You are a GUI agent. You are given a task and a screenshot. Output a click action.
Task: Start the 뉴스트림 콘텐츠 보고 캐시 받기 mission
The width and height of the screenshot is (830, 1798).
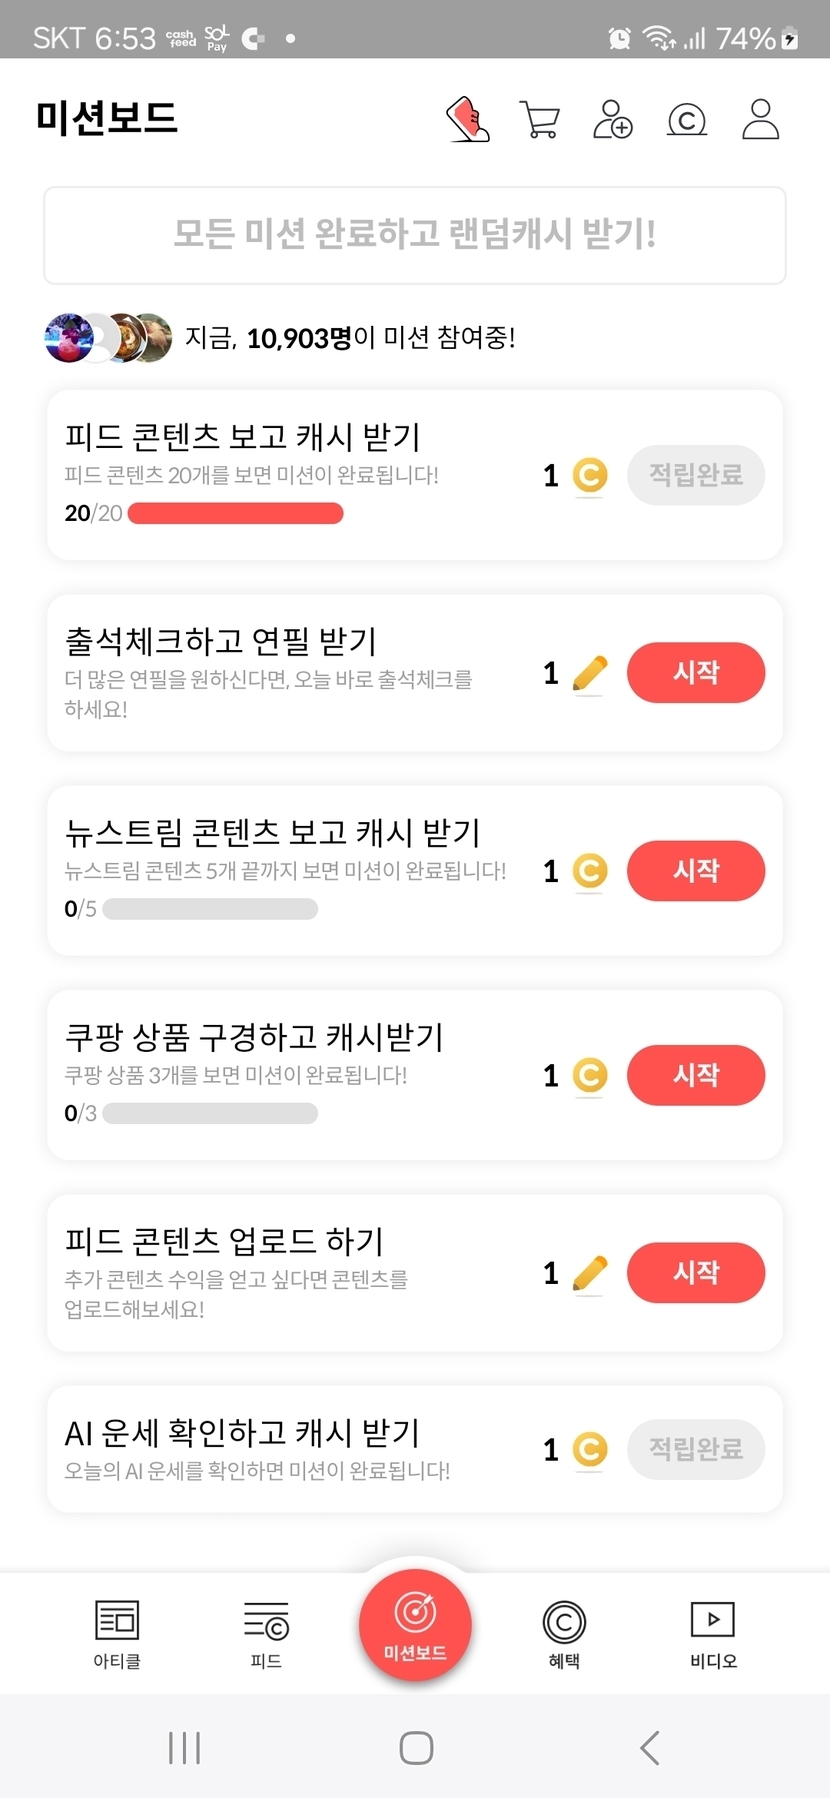coord(696,870)
